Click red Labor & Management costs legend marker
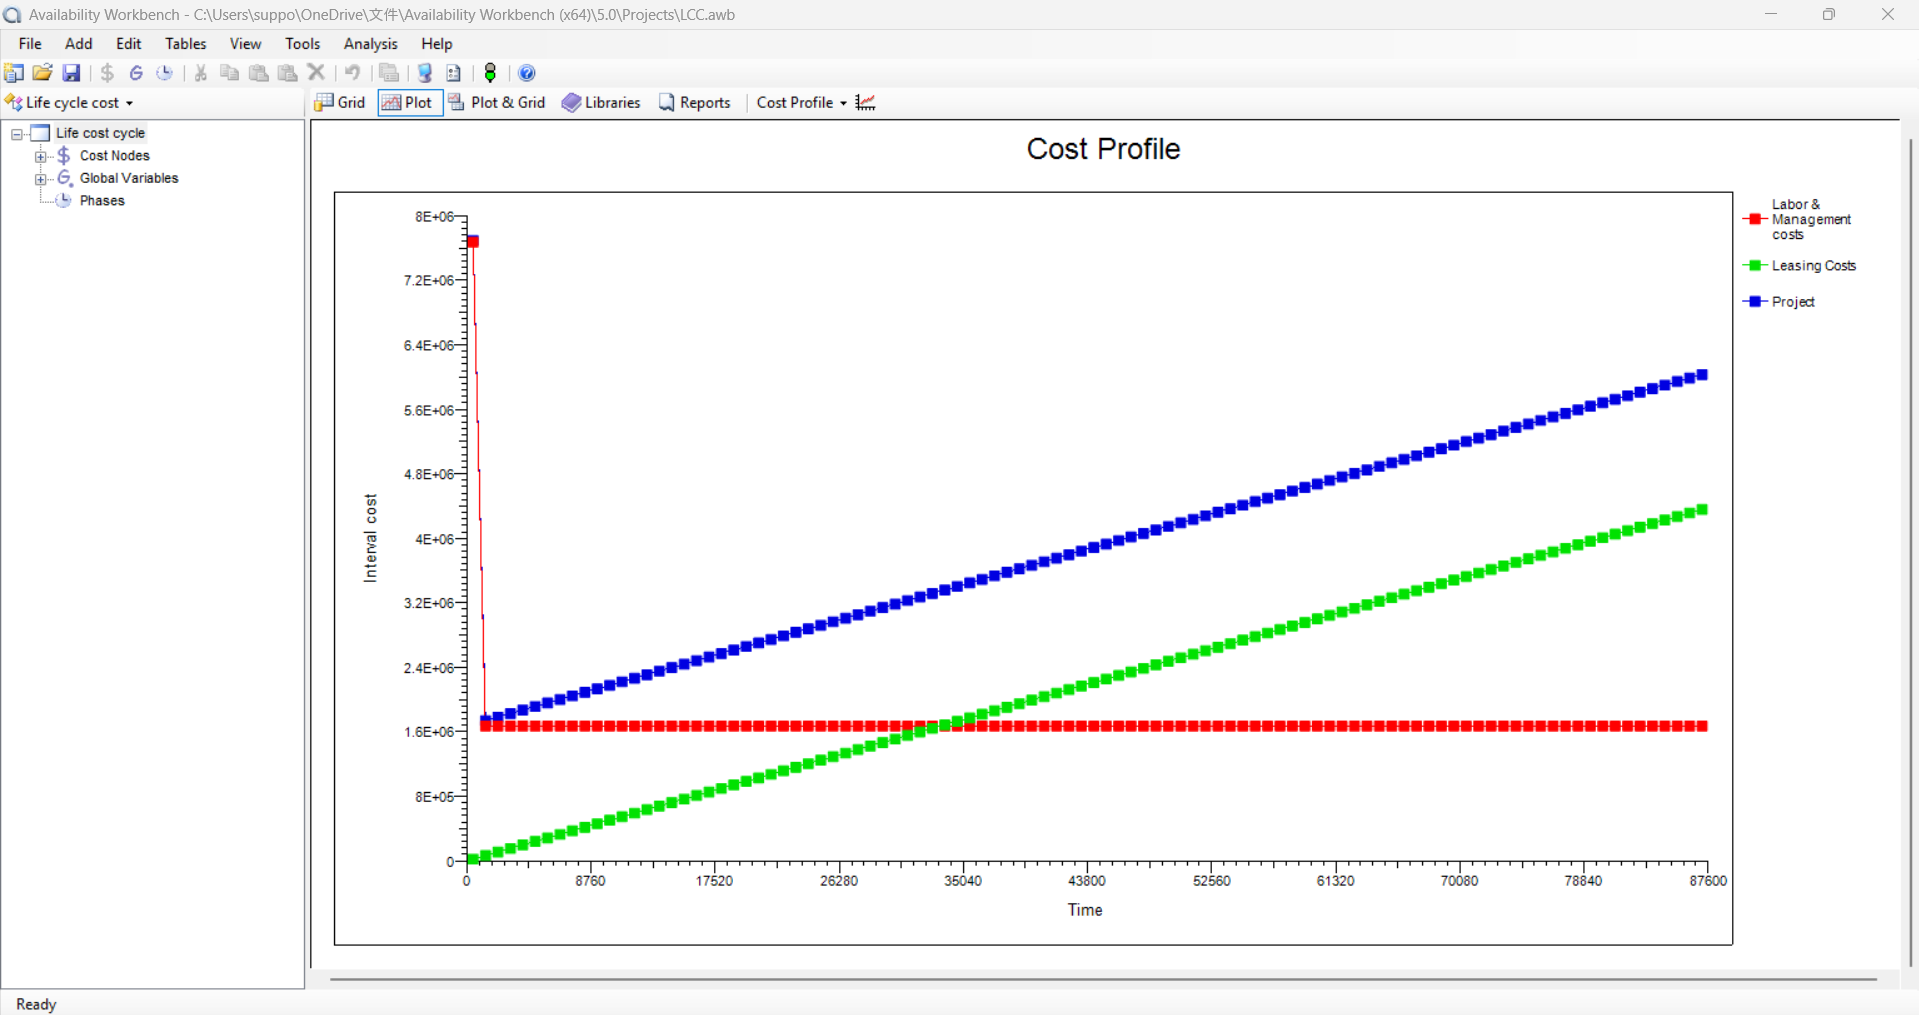 pyautogui.click(x=1755, y=219)
